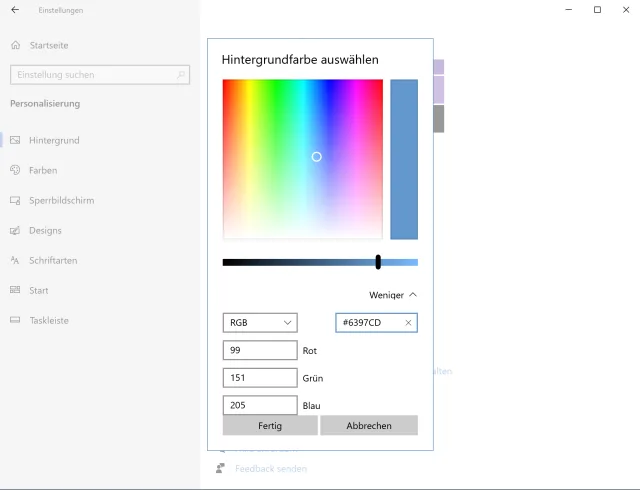
Task: Select the Hintergrund picture icon
Action: point(15,140)
